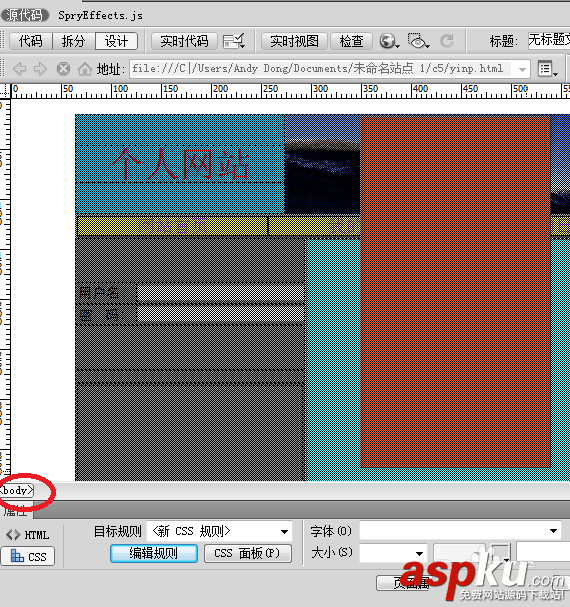Click the ruler origin corner icon
This screenshot has width=570, height=607.
[x=5, y=91]
